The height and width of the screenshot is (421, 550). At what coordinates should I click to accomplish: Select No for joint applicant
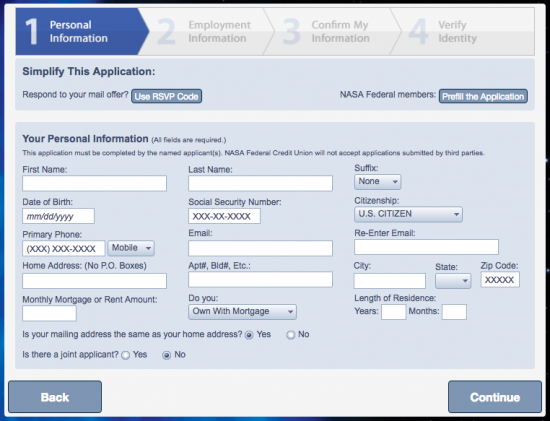tap(167, 355)
